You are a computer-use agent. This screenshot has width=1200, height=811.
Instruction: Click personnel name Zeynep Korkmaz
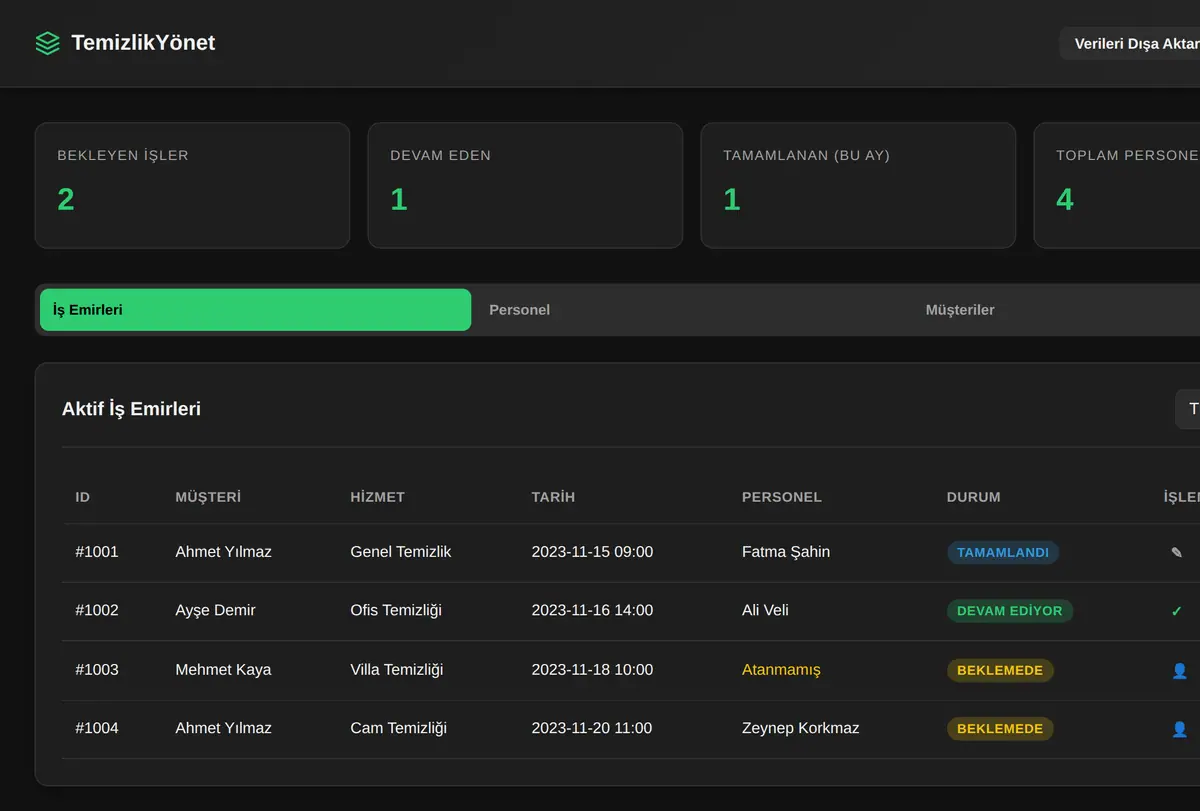(x=801, y=729)
